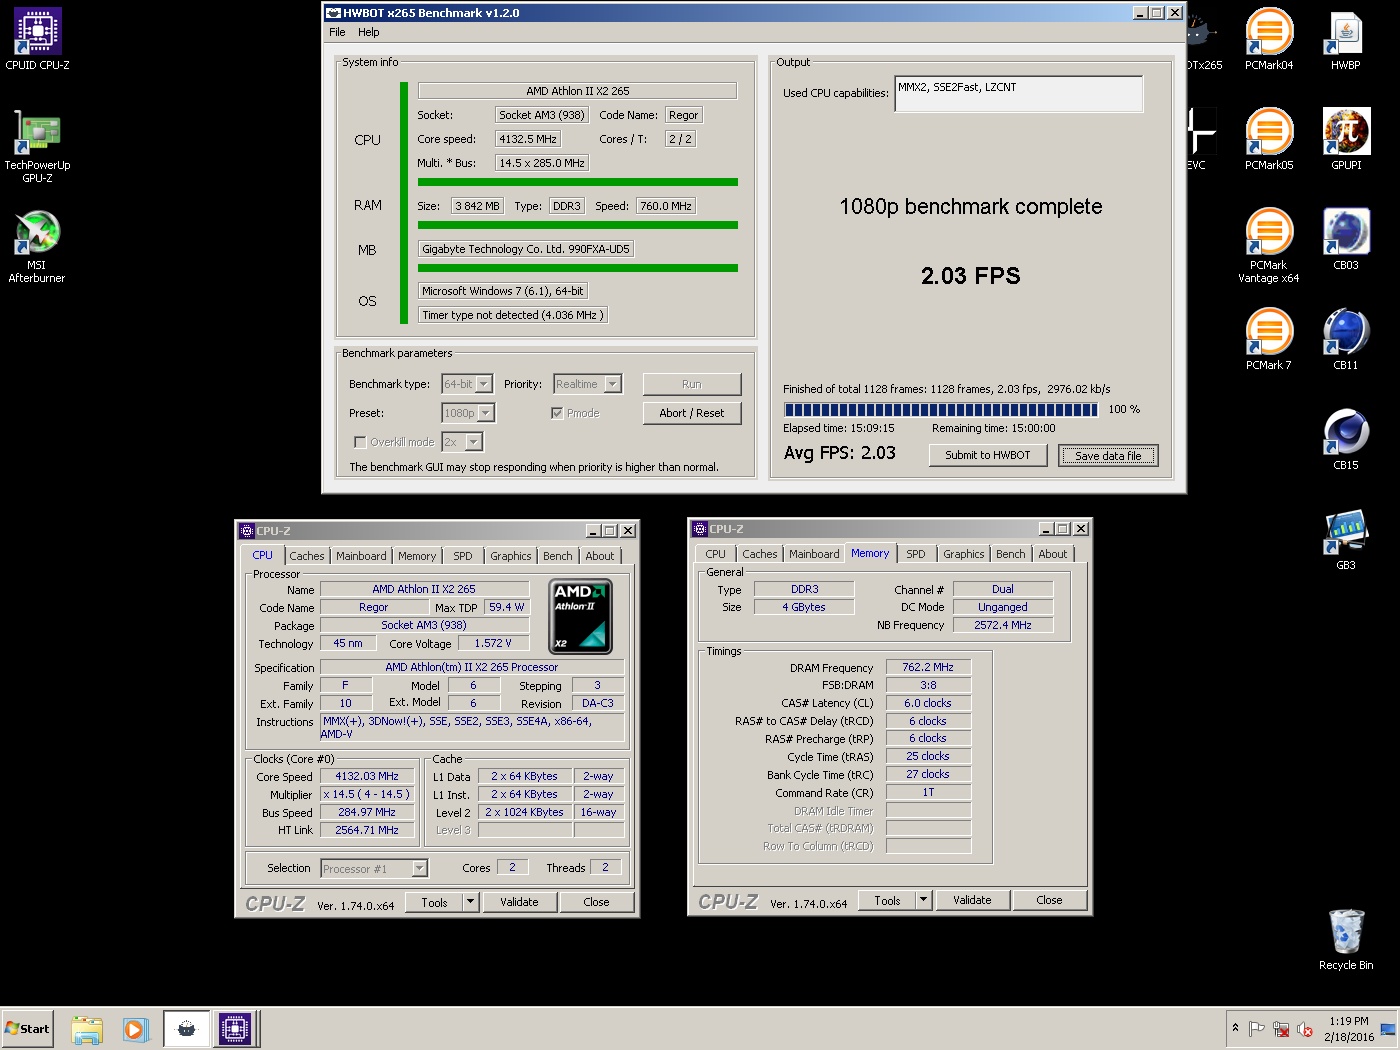Toggle the Overkill mode checkbox
The height and width of the screenshot is (1050, 1400).
(x=360, y=442)
